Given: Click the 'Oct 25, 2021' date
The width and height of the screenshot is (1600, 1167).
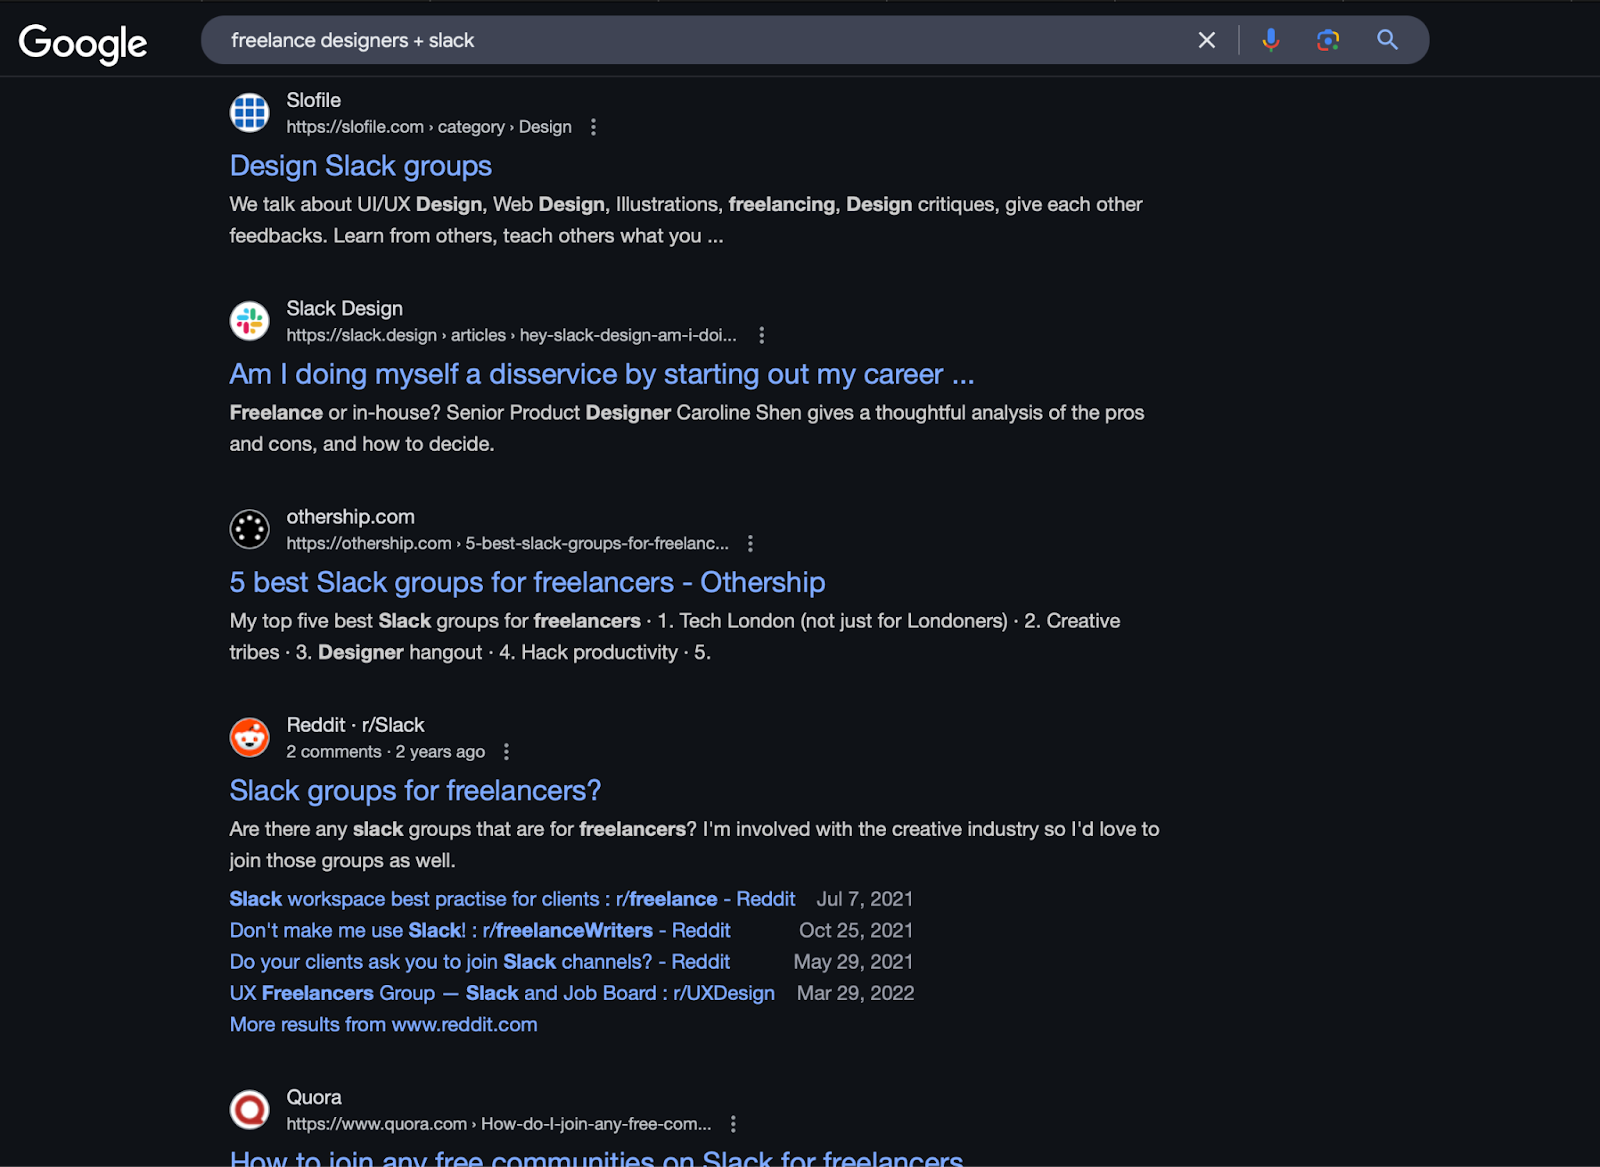Looking at the screenshot, I should [x=856, y=930].
